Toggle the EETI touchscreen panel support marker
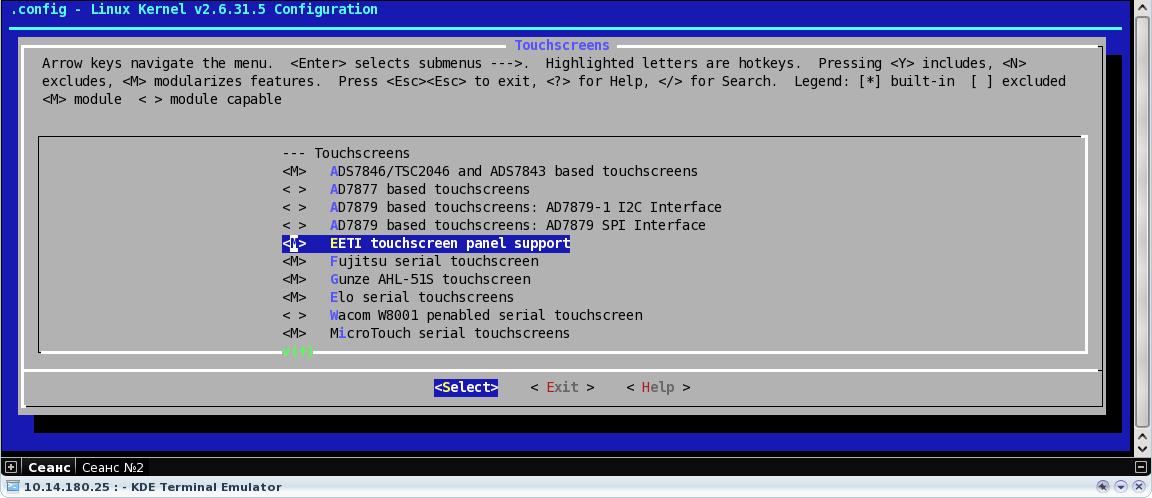The image size is (1152, 498). coord(294,243)
